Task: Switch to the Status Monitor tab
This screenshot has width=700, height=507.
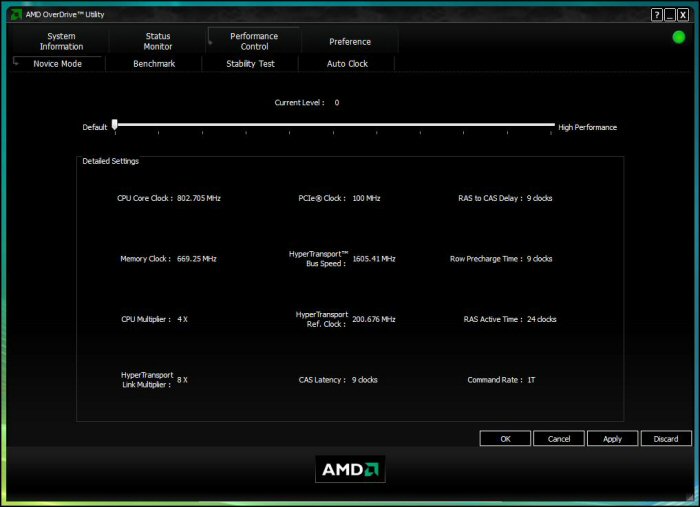Action: 158,41
